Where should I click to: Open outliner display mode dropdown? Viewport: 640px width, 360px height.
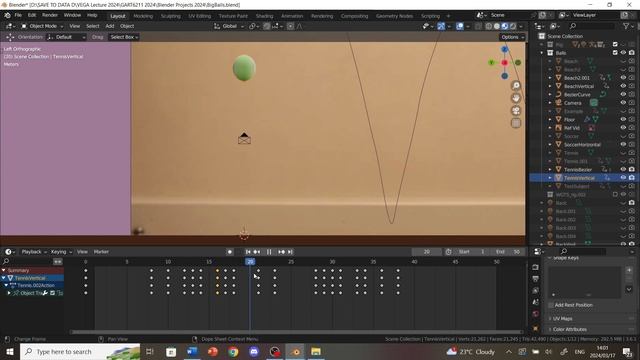pyautogui.click(x=556, y=26)
